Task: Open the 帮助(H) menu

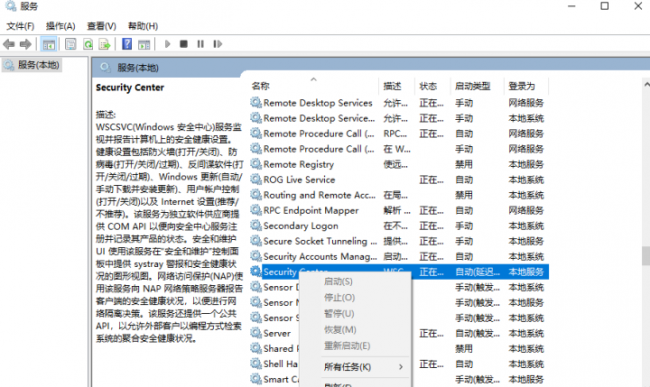Action: [x=143, y=26]
